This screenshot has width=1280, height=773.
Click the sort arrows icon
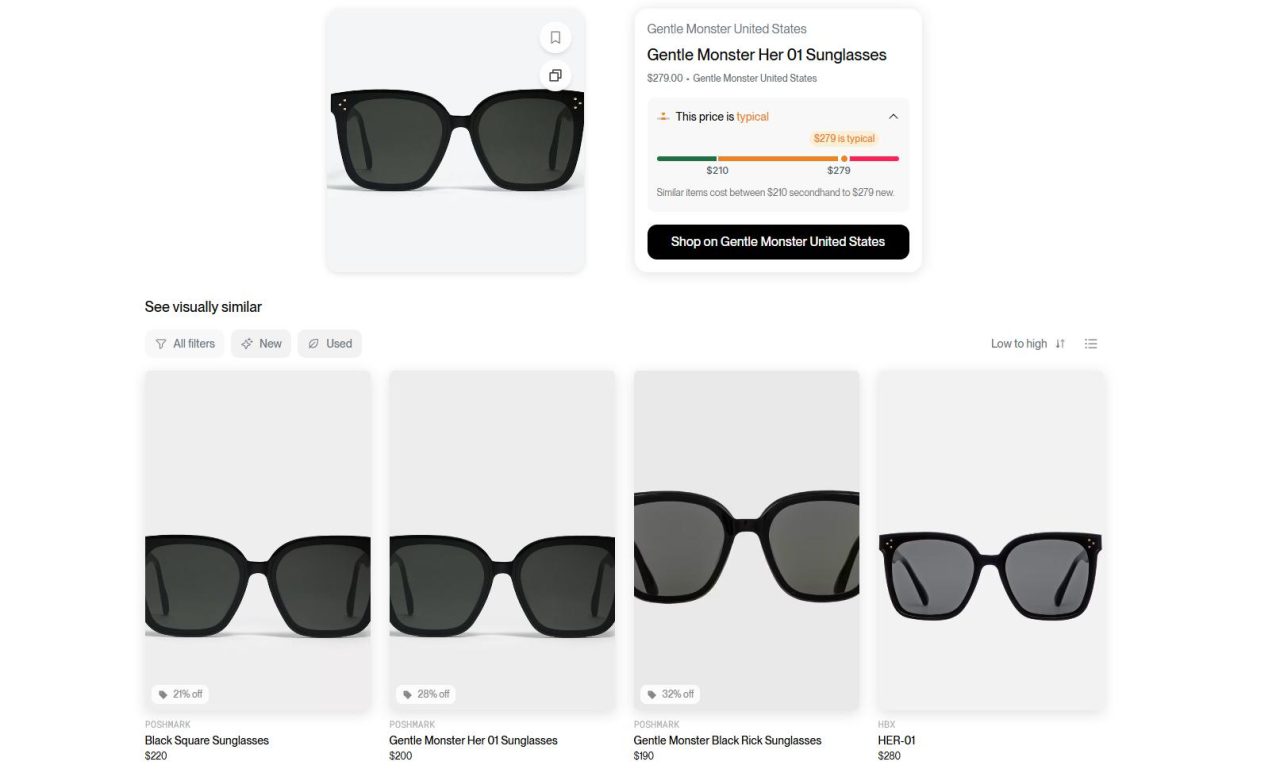click(1060, 344)
